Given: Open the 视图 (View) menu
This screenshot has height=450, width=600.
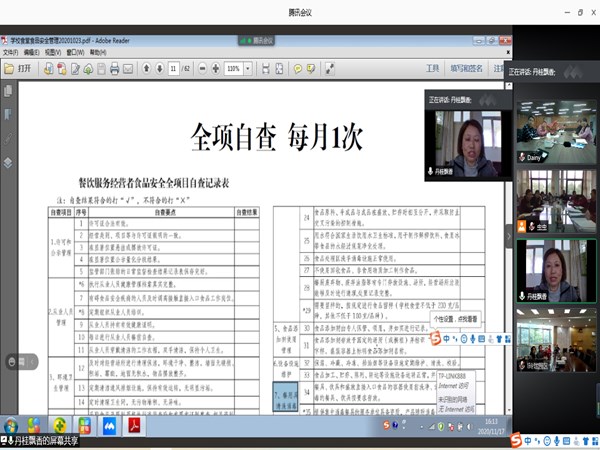Looking at the screenshot, I should point(51,50).
